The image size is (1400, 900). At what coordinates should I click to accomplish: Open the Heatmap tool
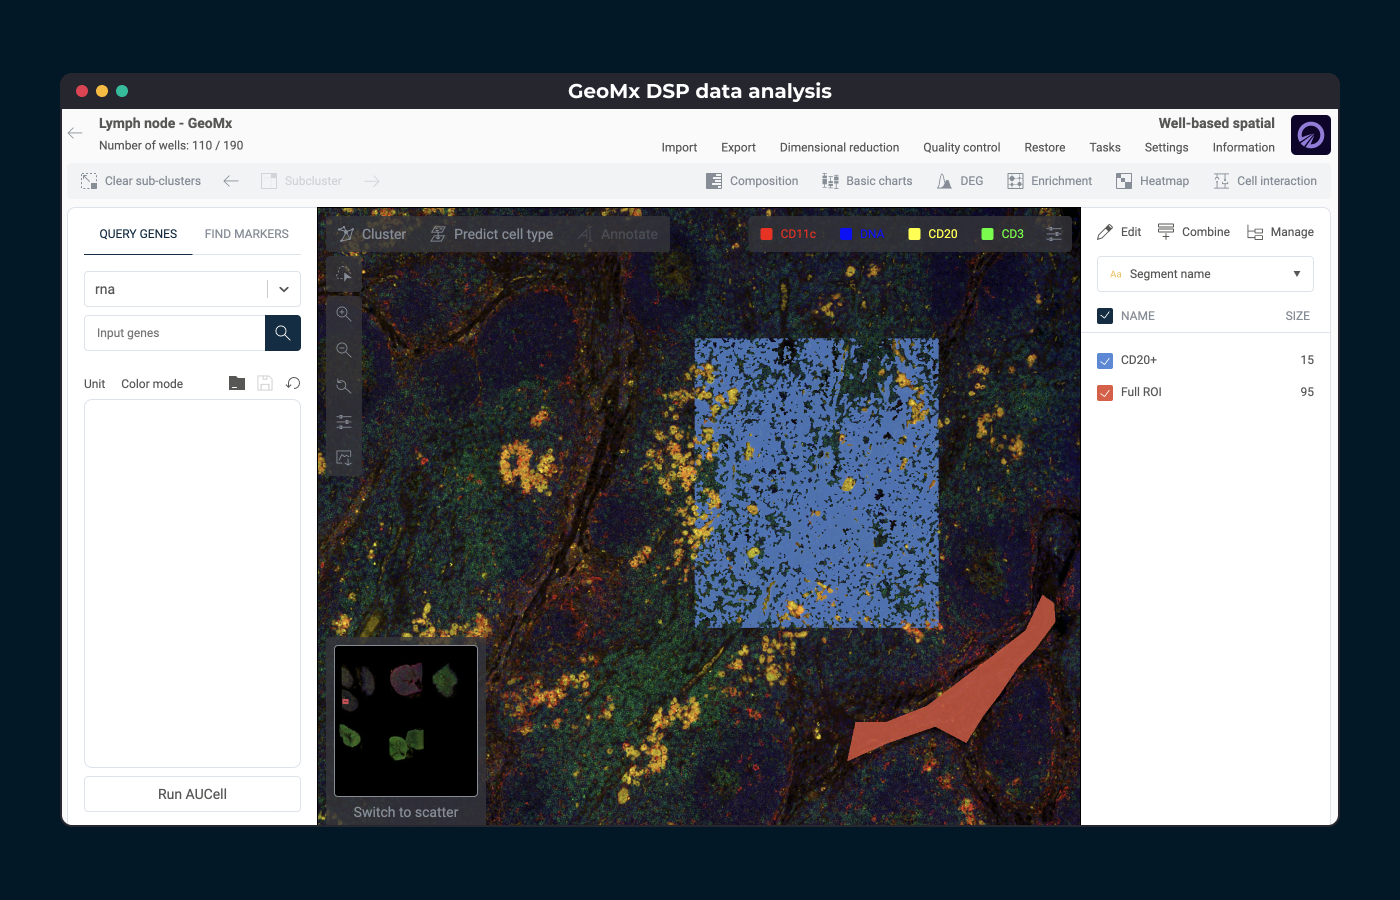click(1152, 181)
